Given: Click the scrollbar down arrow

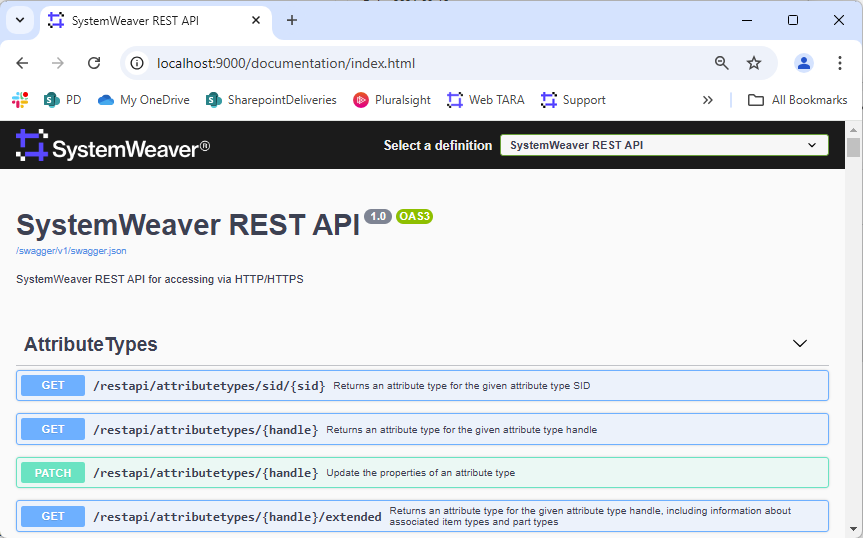Looking at the screenshot, I should pos(853,529).
